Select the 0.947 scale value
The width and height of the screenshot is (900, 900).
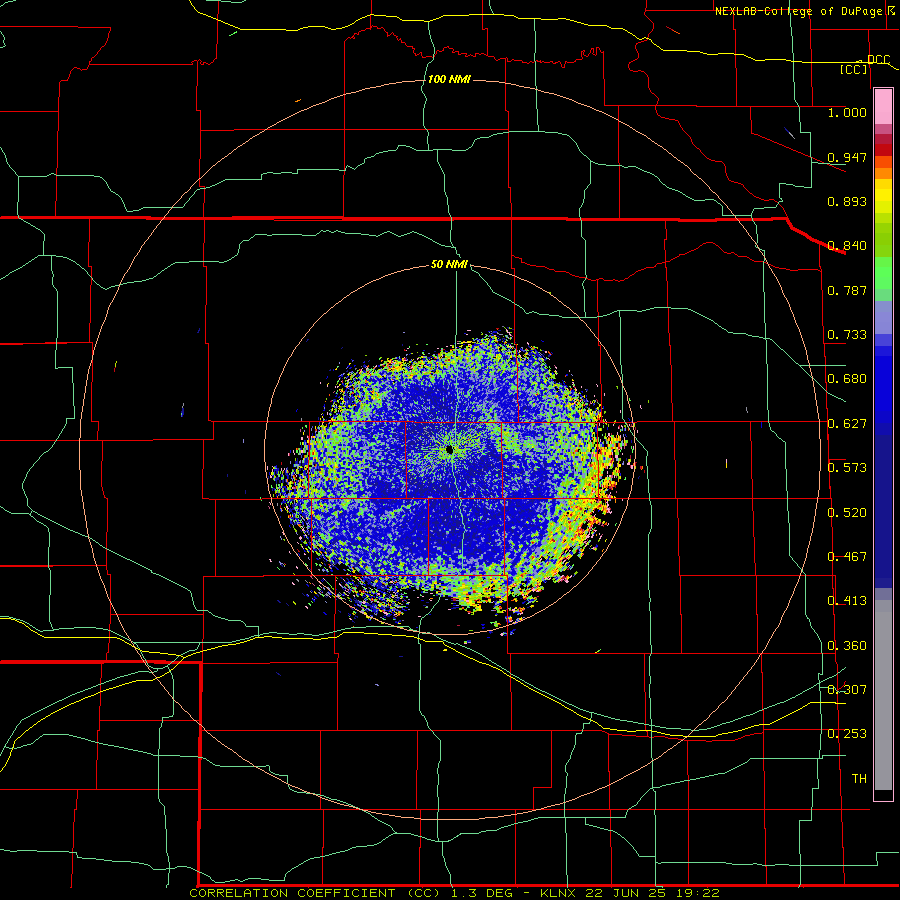[847, 157]
